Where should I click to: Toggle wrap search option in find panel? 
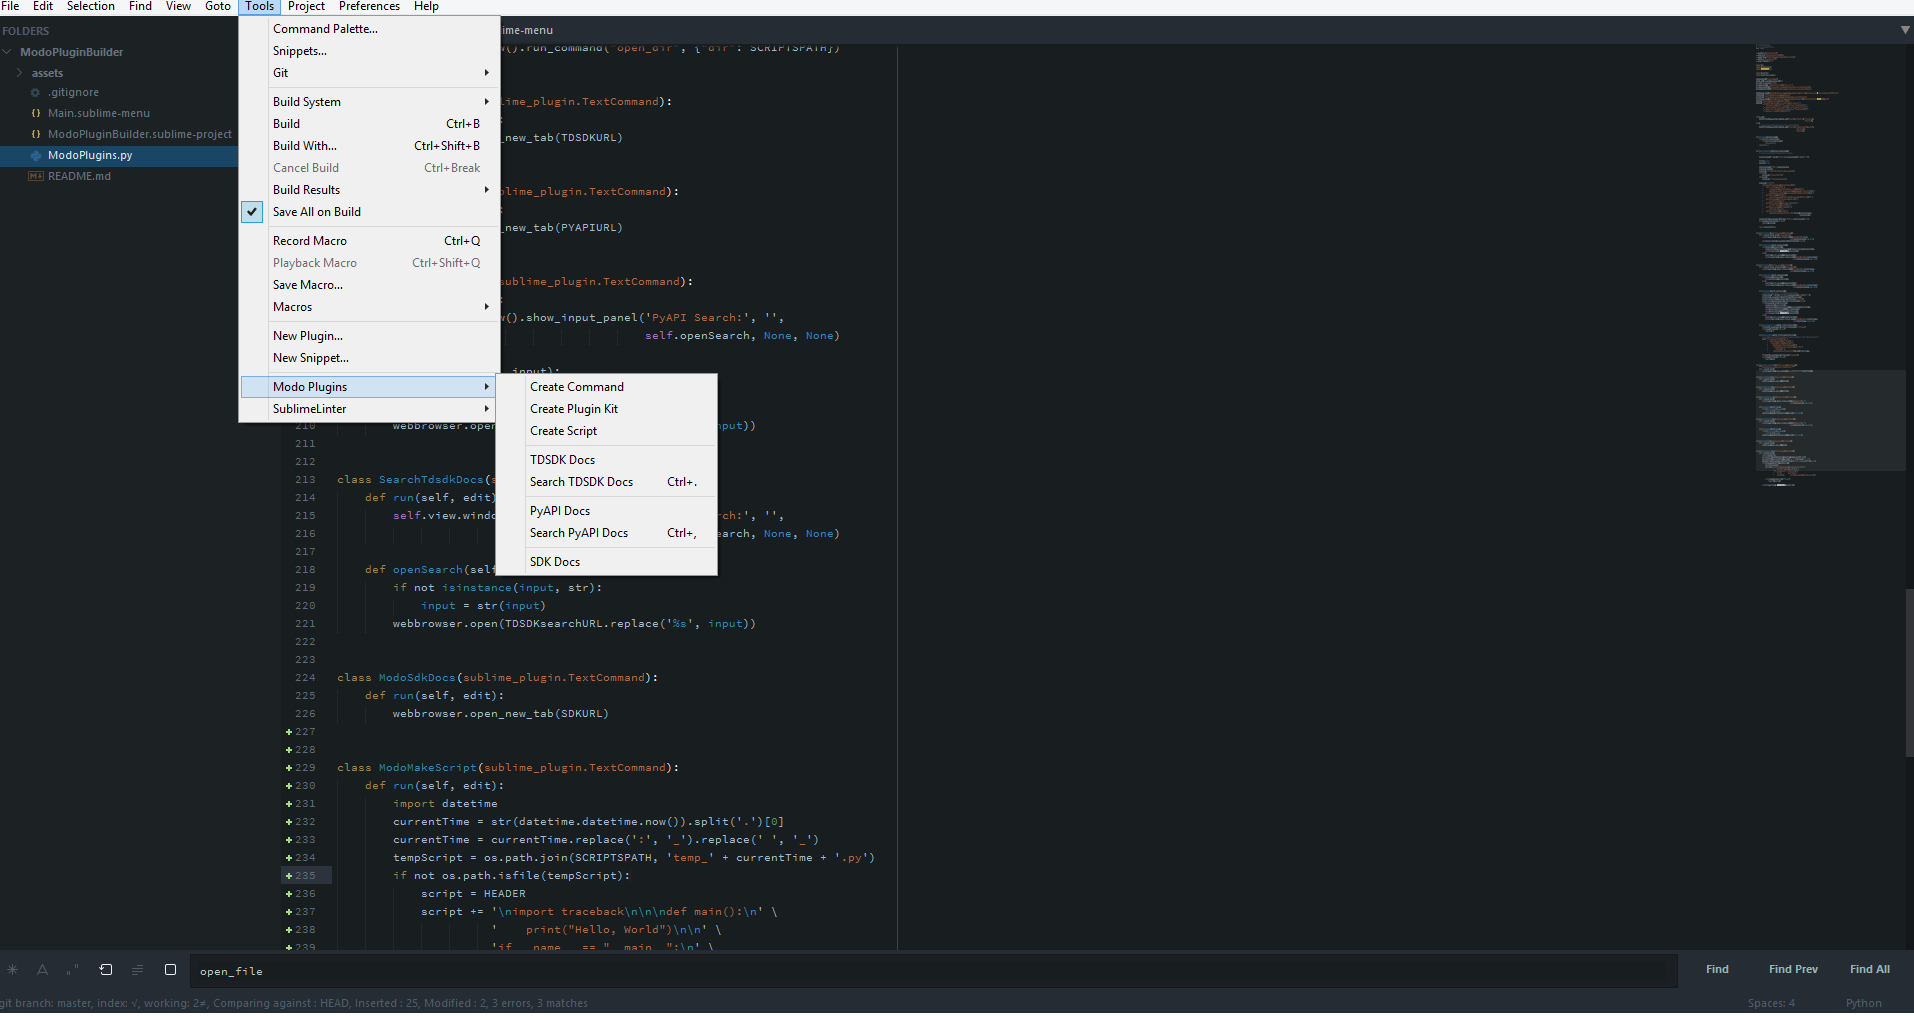click(x=106, y=969)
